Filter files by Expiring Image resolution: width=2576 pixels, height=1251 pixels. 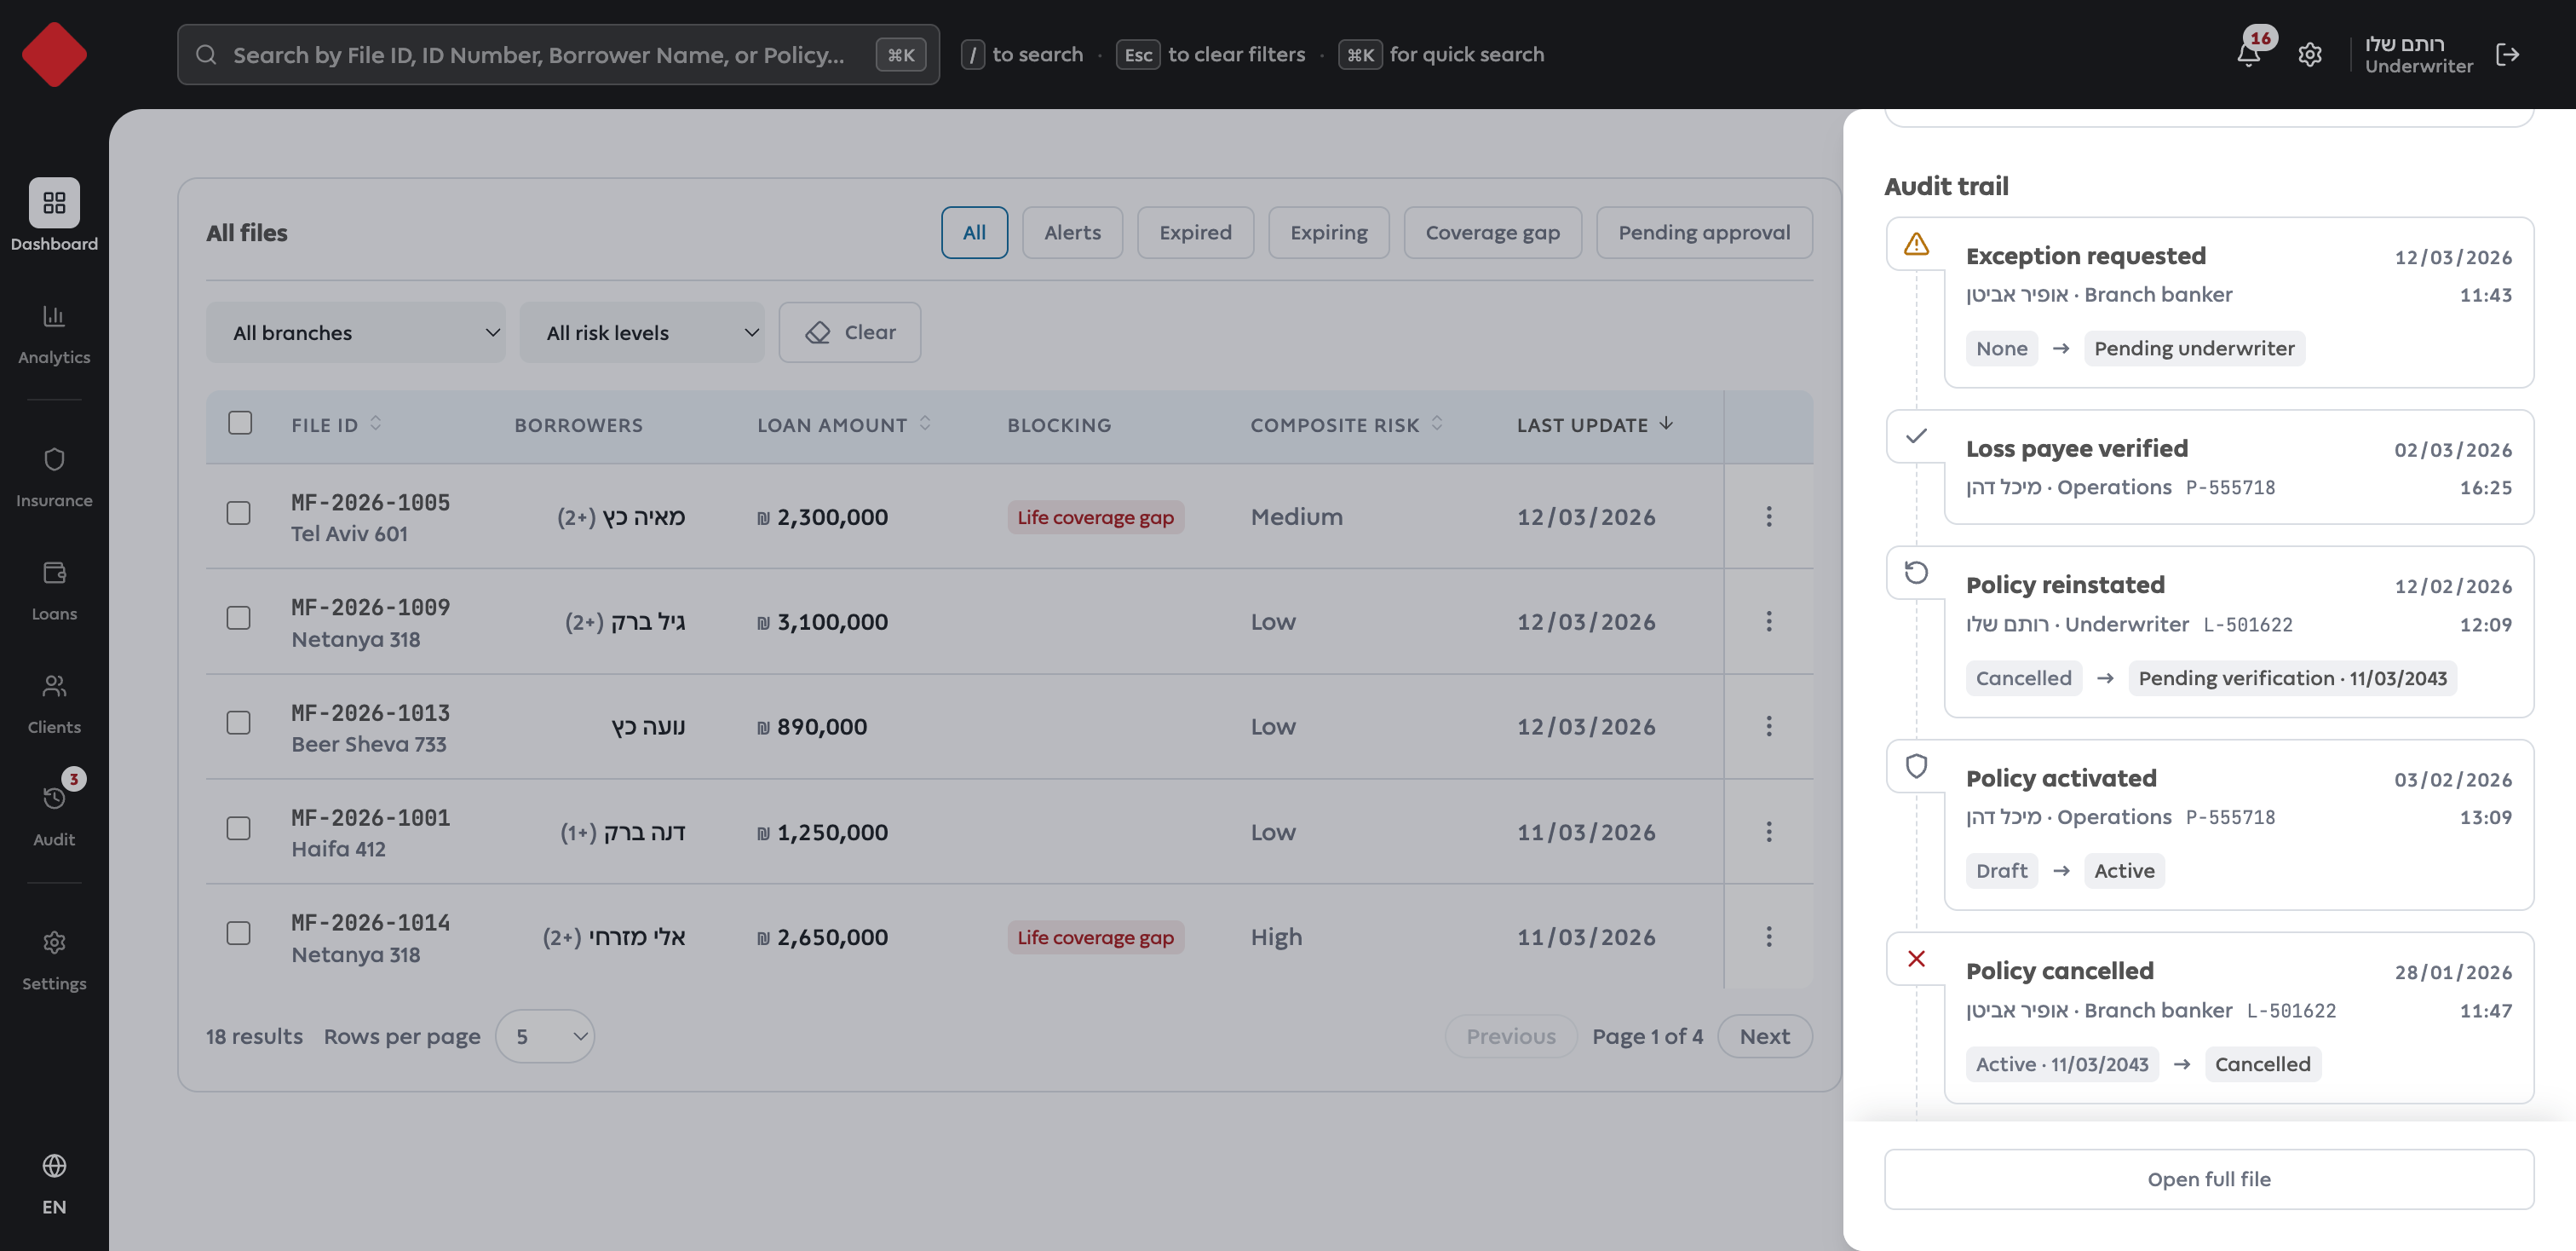coord(1328,233)
